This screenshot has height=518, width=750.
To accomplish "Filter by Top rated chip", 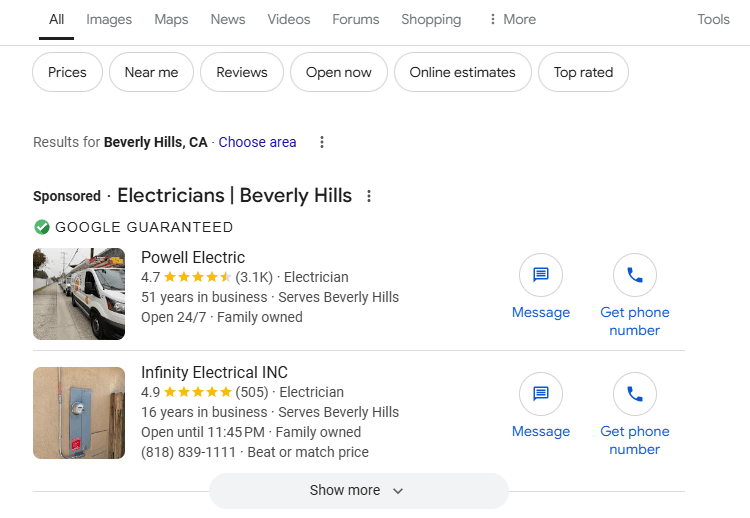I will pyautogui.click(x=583, y=72).
